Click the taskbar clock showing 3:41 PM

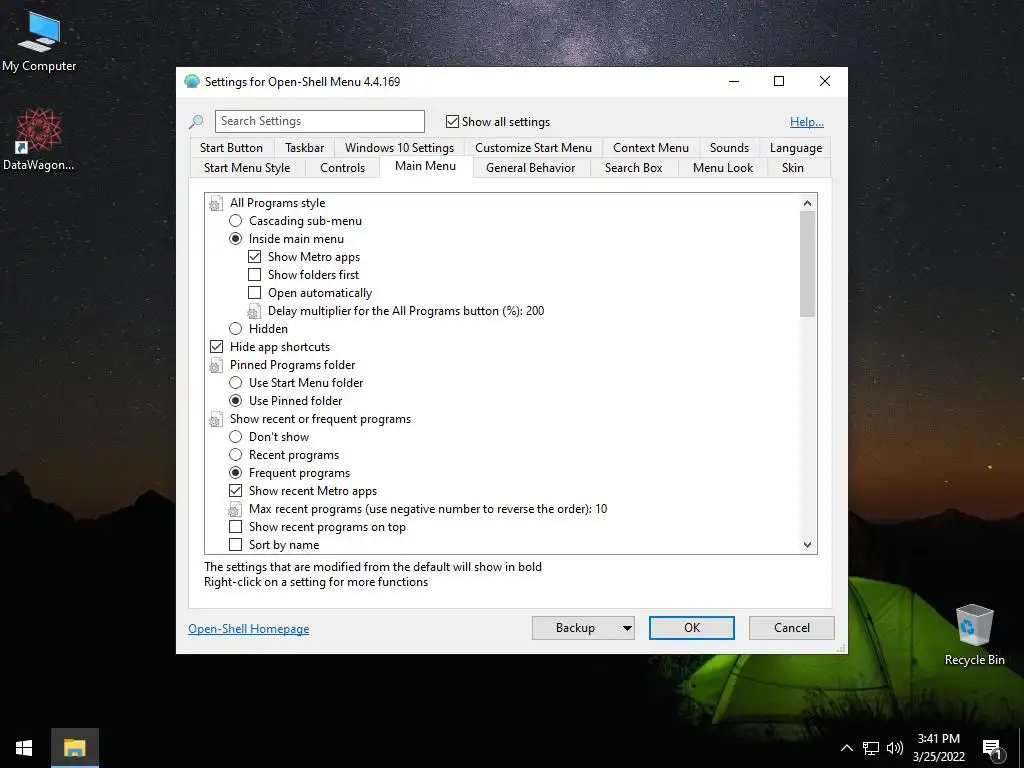(938, 748)
